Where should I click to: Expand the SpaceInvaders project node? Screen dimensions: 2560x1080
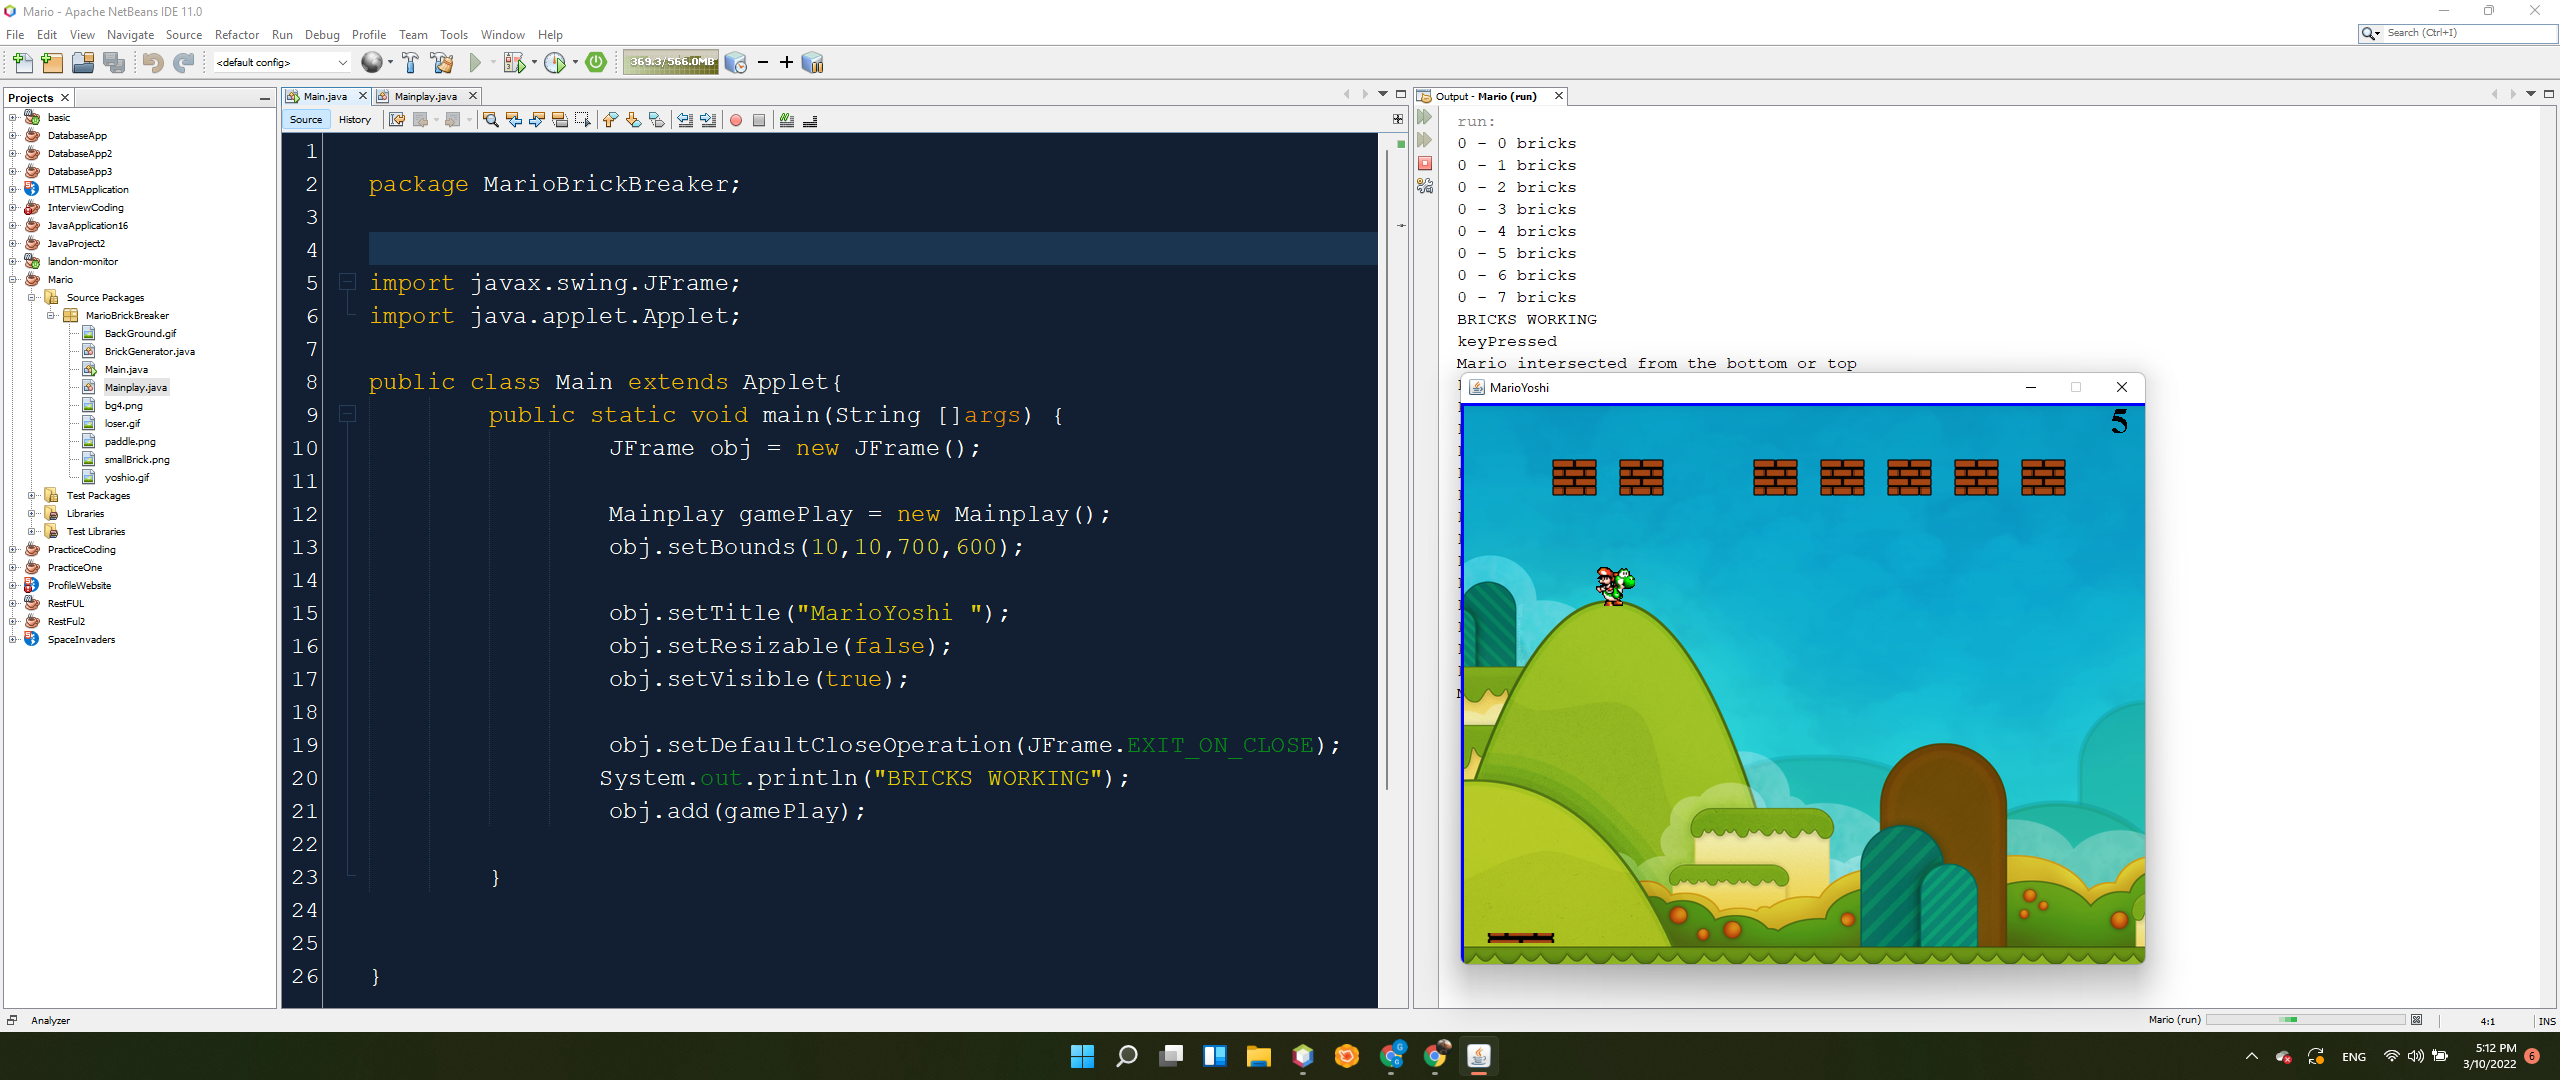(13, 640)
